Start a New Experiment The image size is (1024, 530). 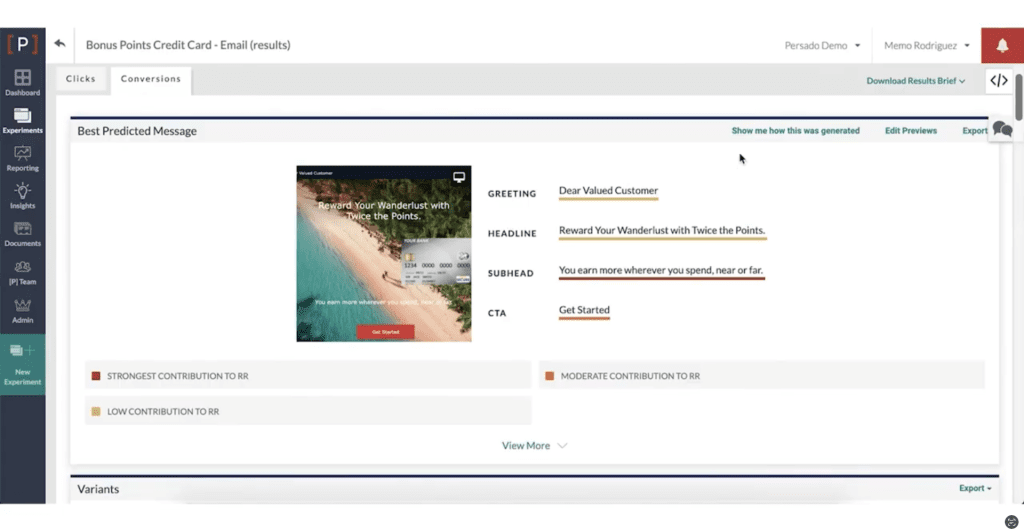(22, 364)
